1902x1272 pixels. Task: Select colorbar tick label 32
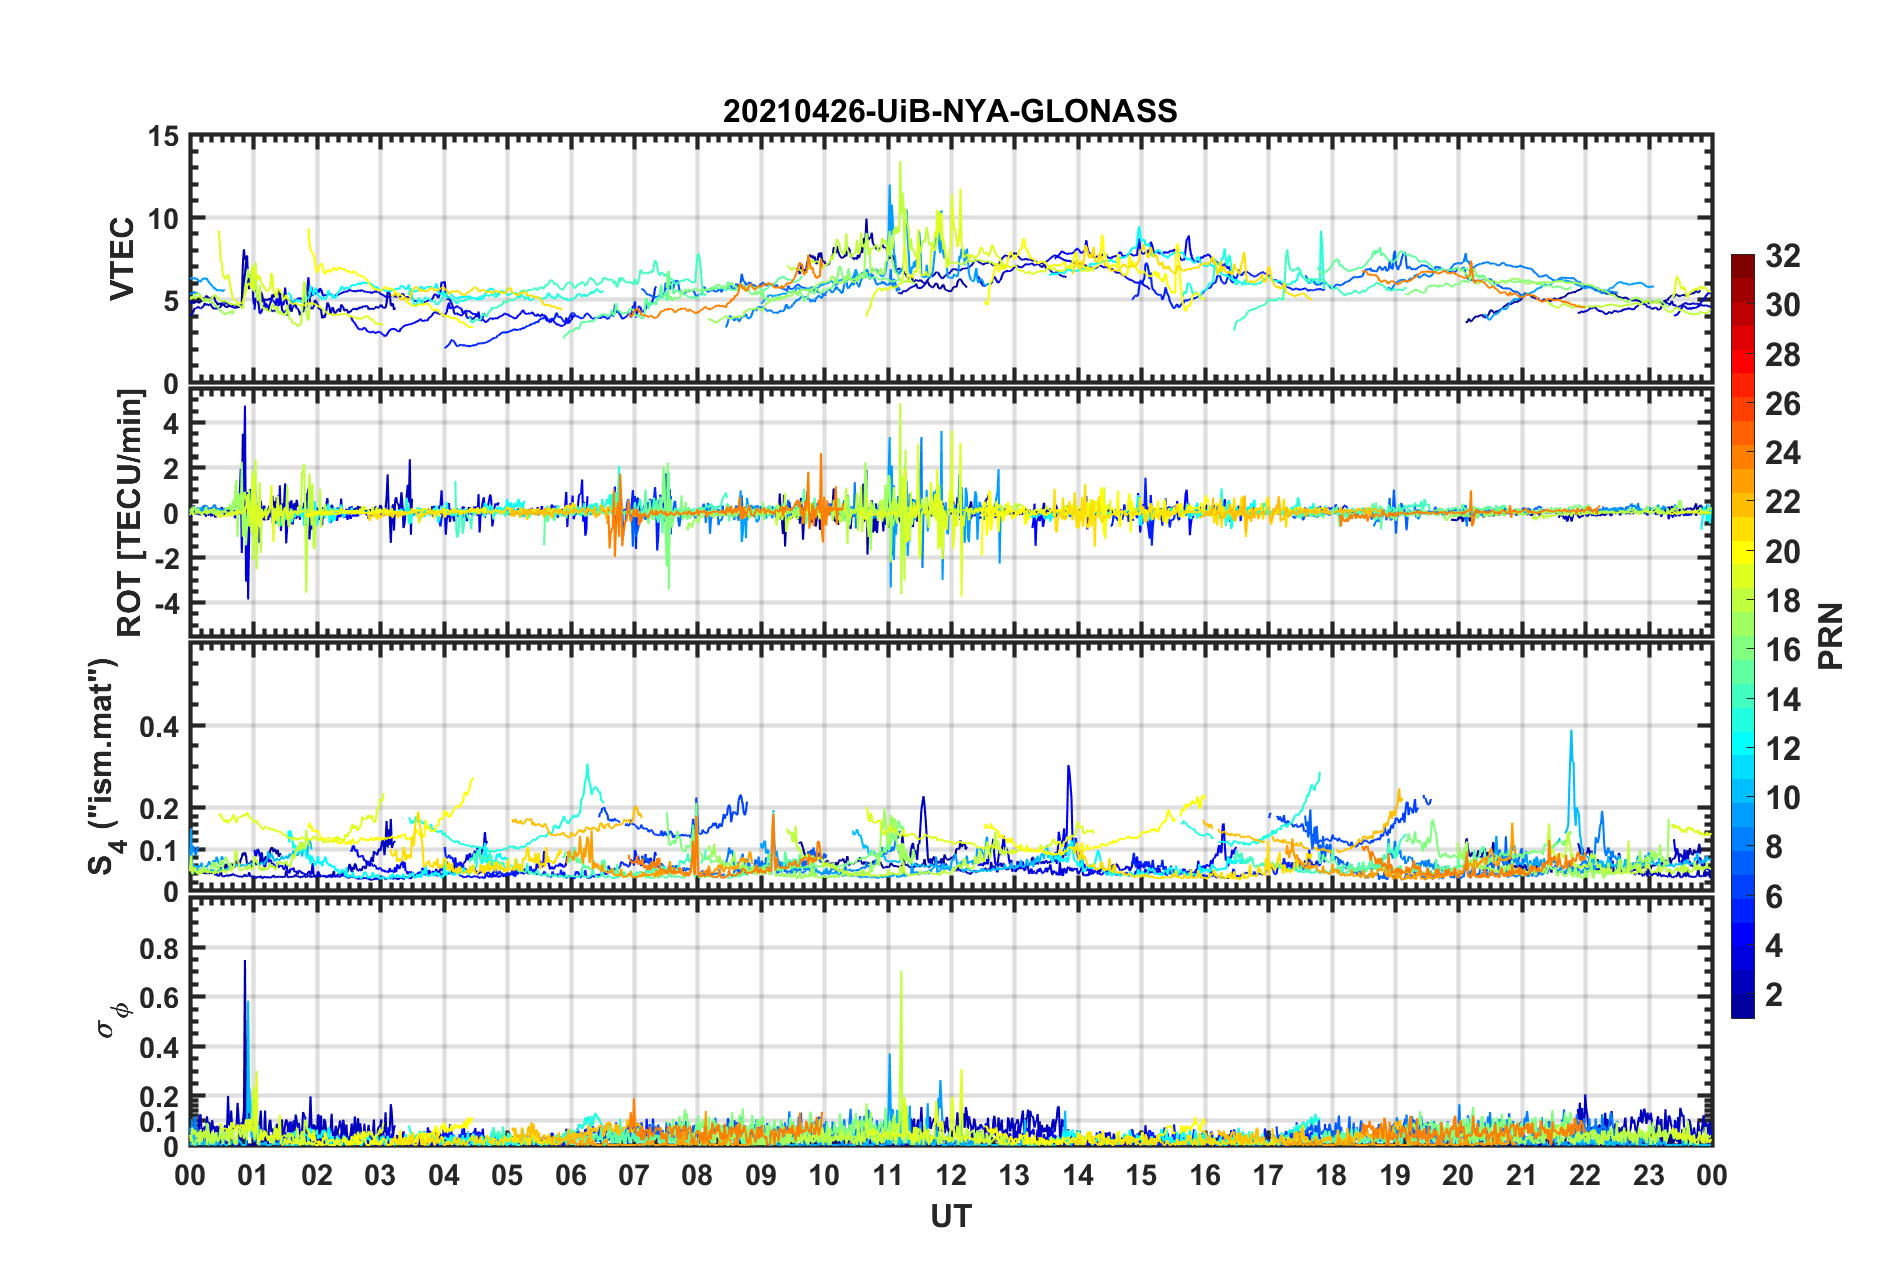click(1782, 256)
